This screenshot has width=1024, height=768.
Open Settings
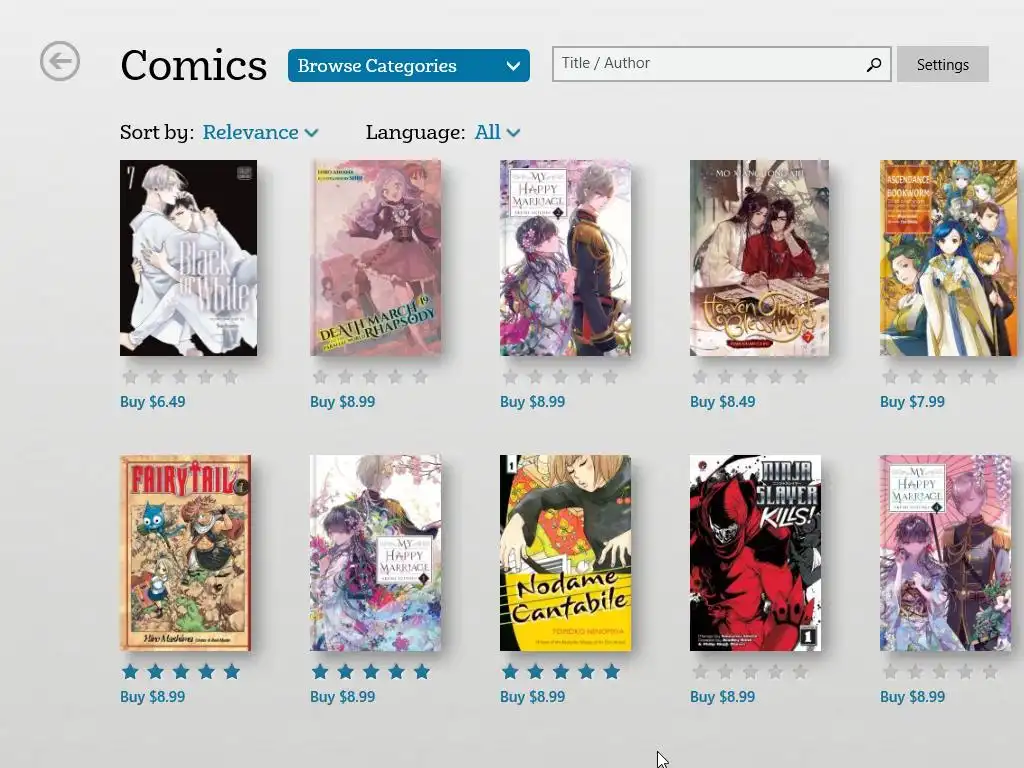[x=942, y=64]
